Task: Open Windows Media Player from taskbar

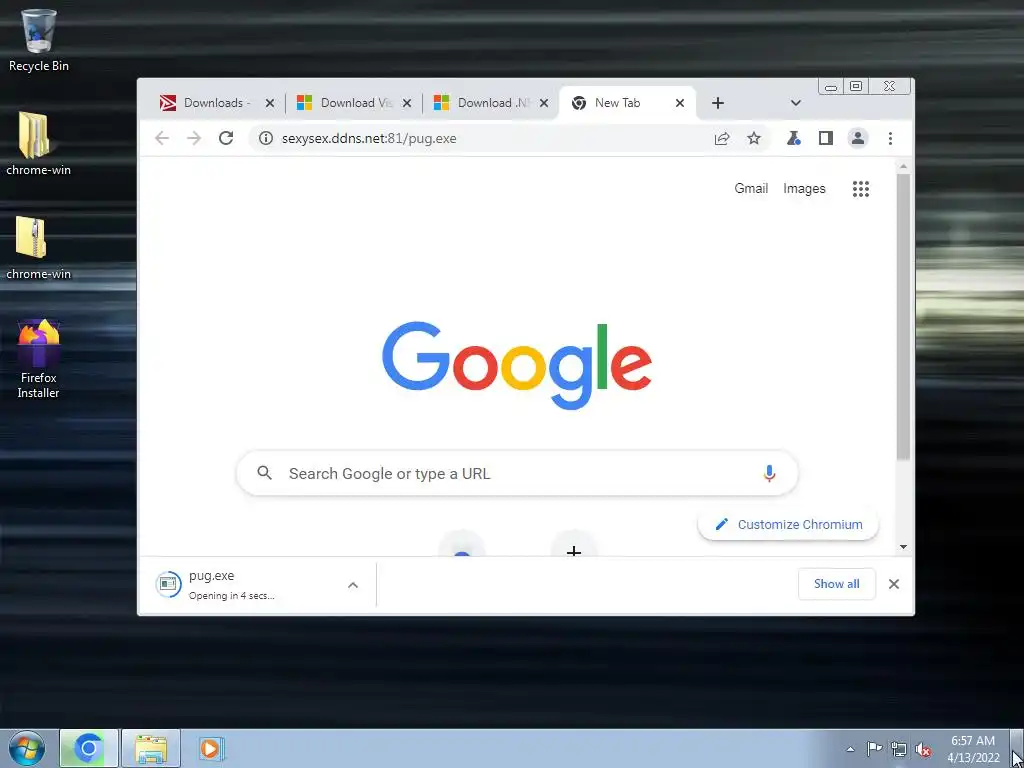Action: point(210,749)
